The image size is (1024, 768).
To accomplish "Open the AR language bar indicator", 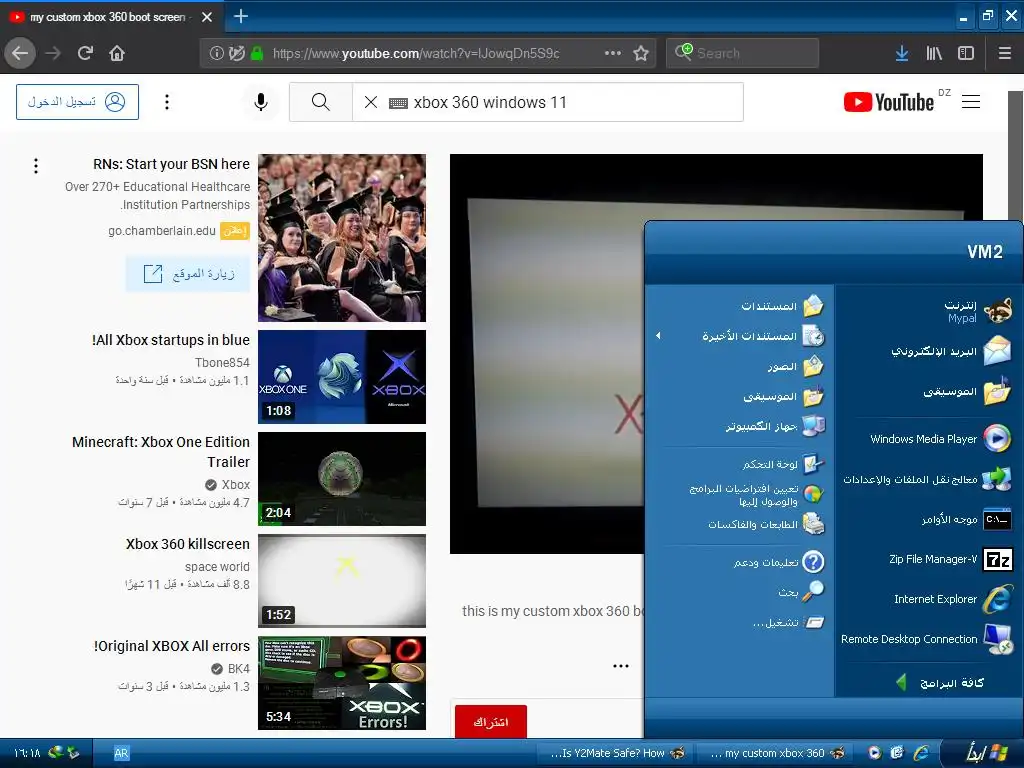I will point(121,753).
